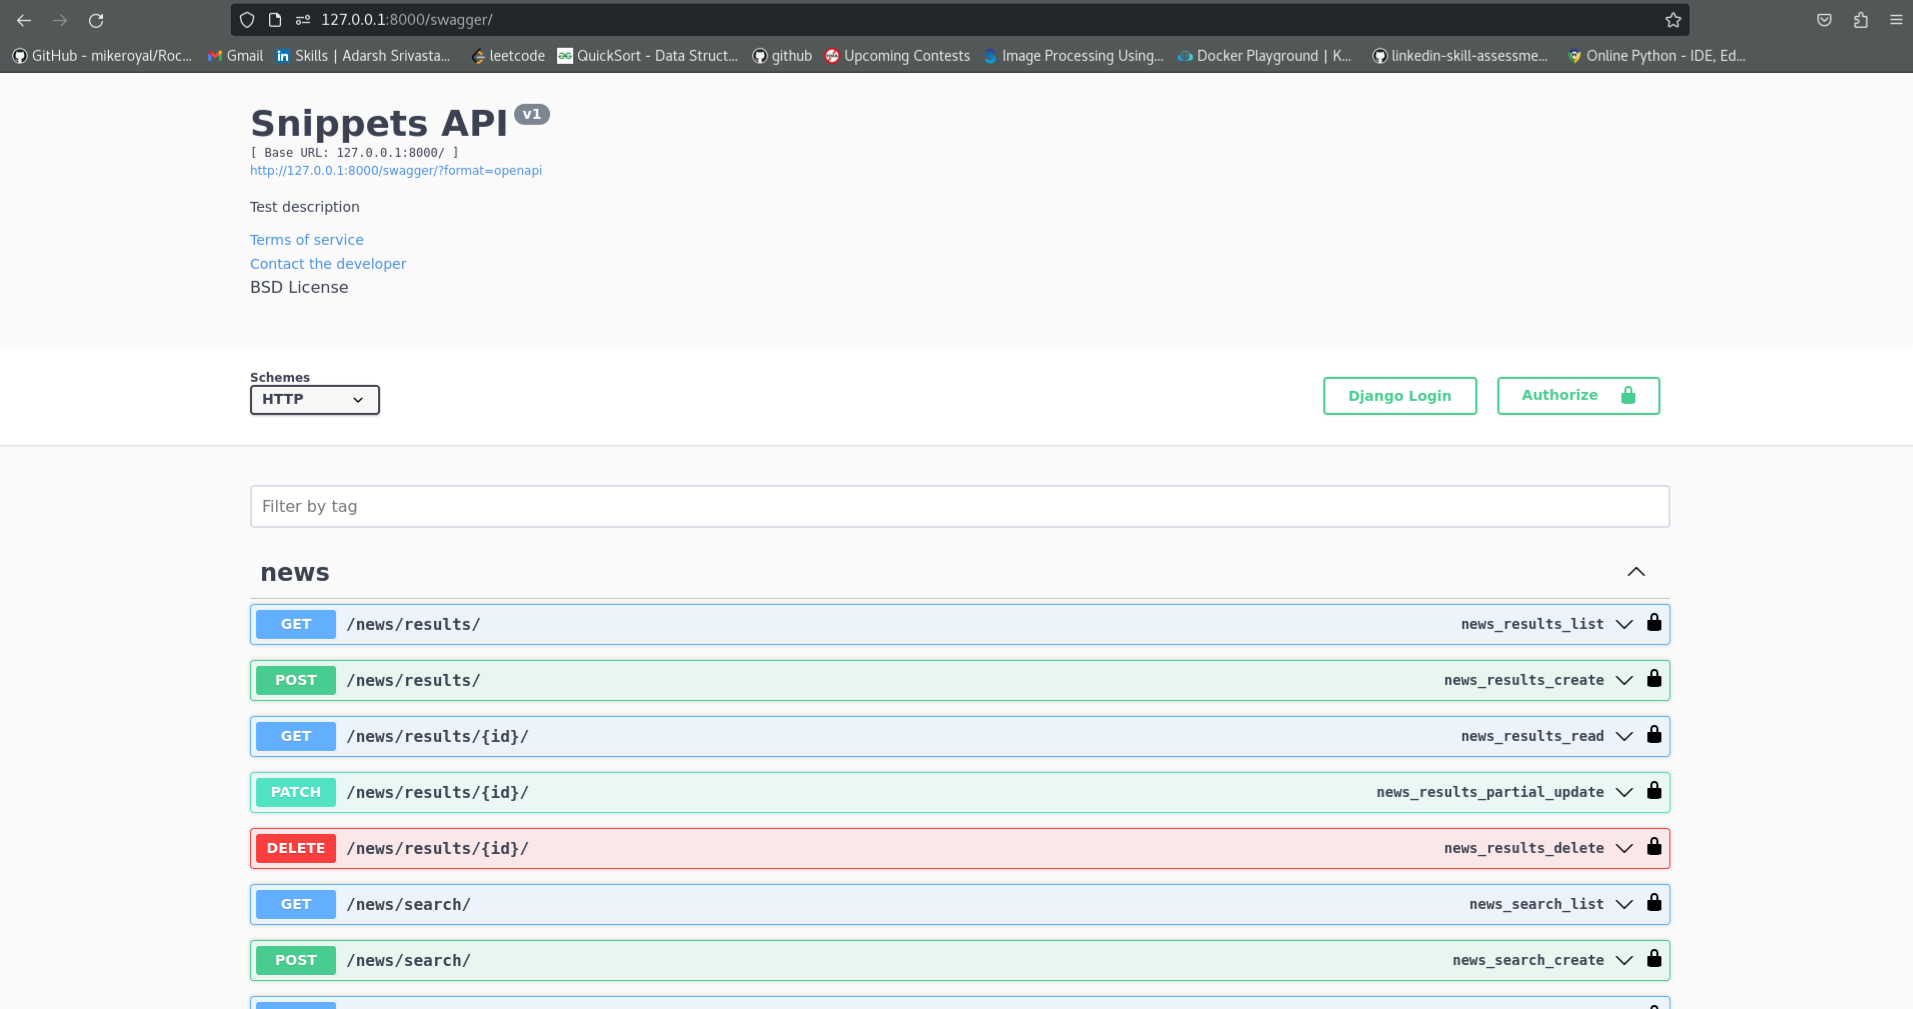Open the Gmail bookmark
Viewport: 1913px width, 1009px height.
235,56
